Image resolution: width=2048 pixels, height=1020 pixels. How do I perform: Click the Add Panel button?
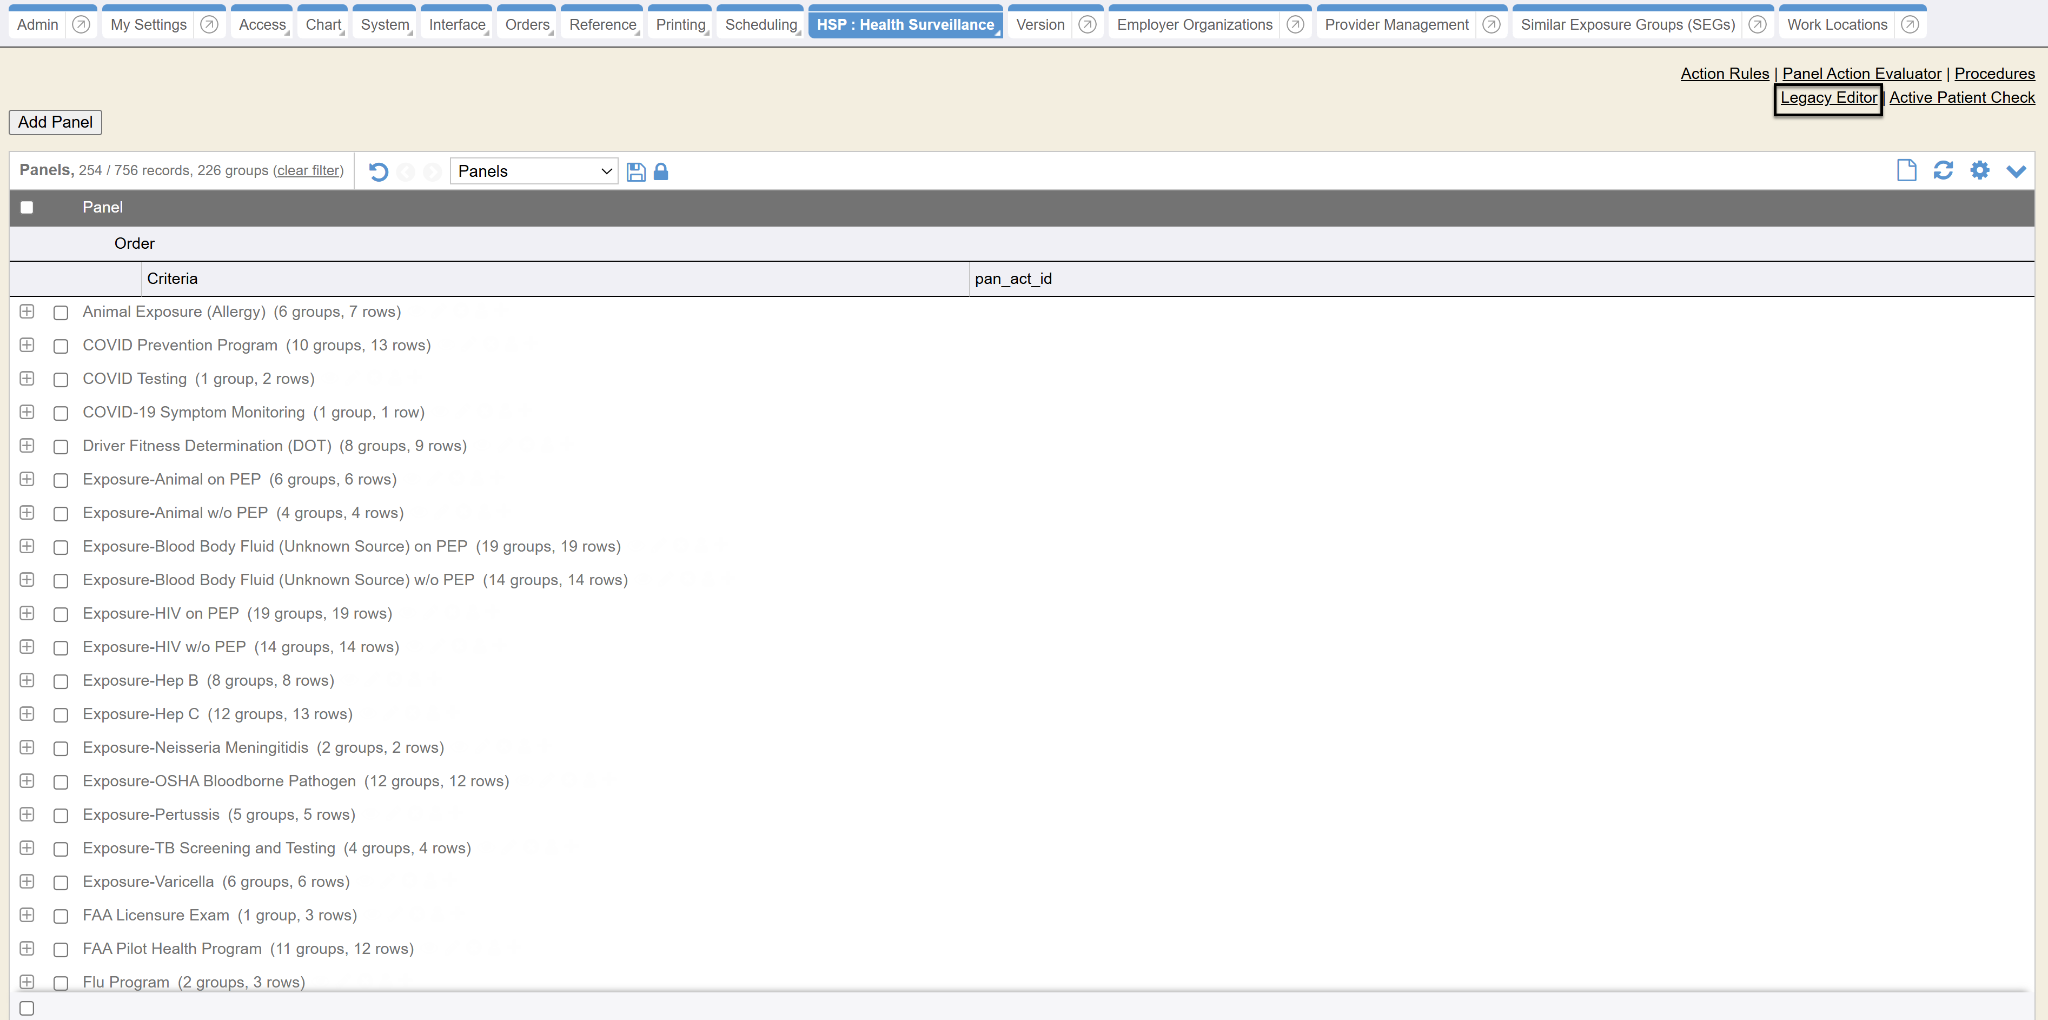pos(55,122)
